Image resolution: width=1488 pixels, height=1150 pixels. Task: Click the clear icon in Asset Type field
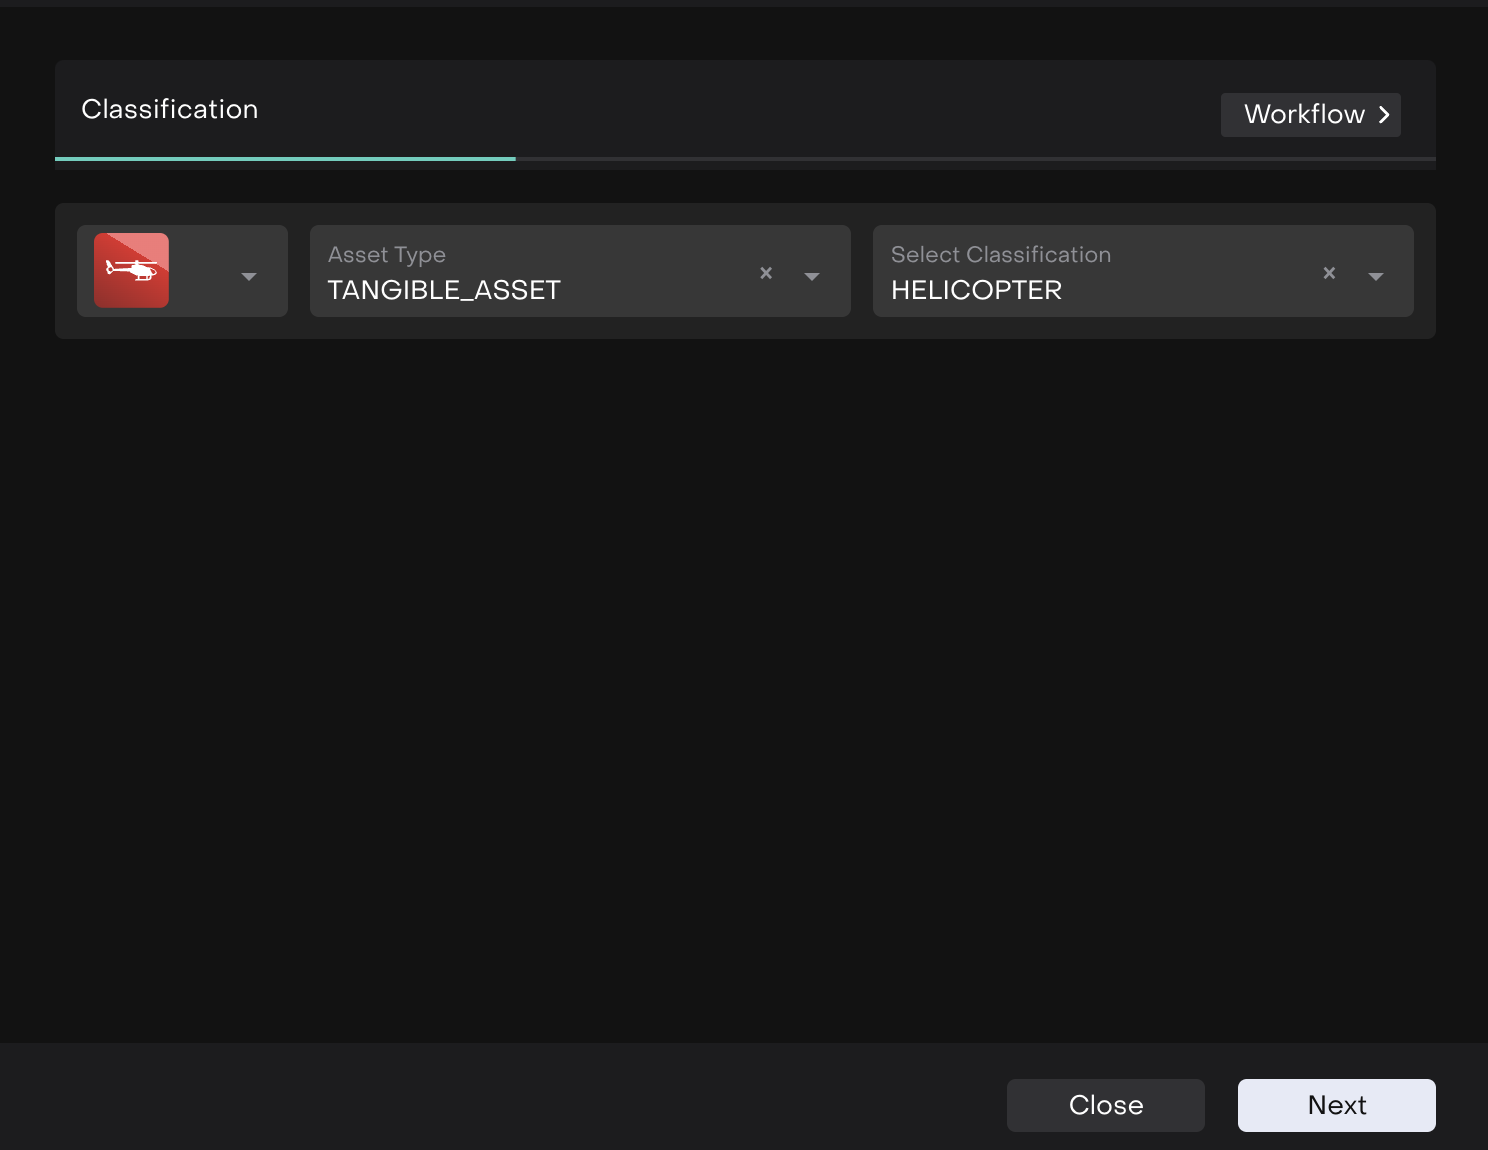(x=766, y=272)
